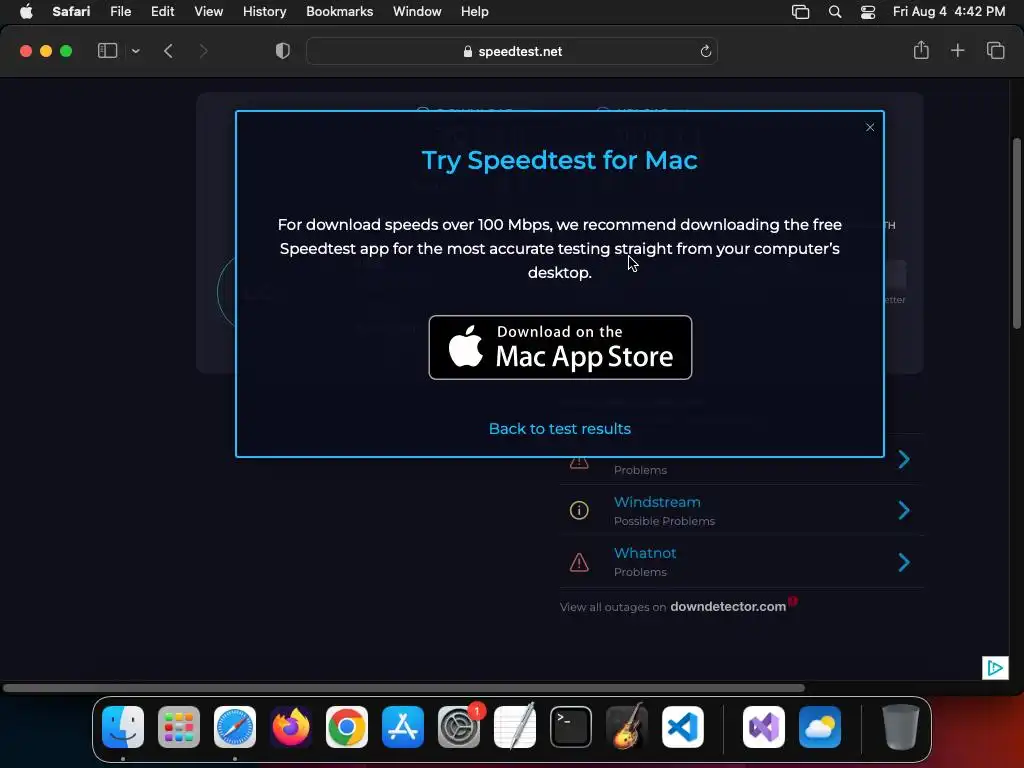This screenshot has height=768, width=1024.
Task: Toggle the Safari sidebar button
Action: coord(107,51)
